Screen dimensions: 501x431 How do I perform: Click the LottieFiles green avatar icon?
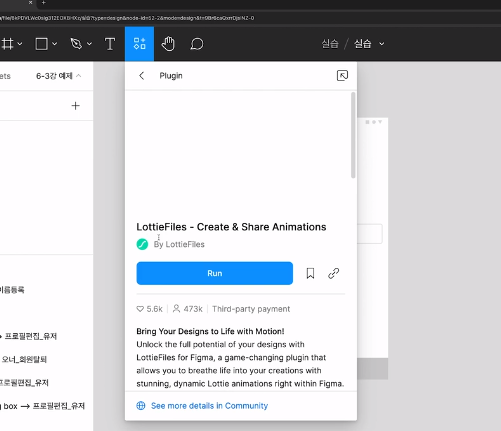point(142,244)
